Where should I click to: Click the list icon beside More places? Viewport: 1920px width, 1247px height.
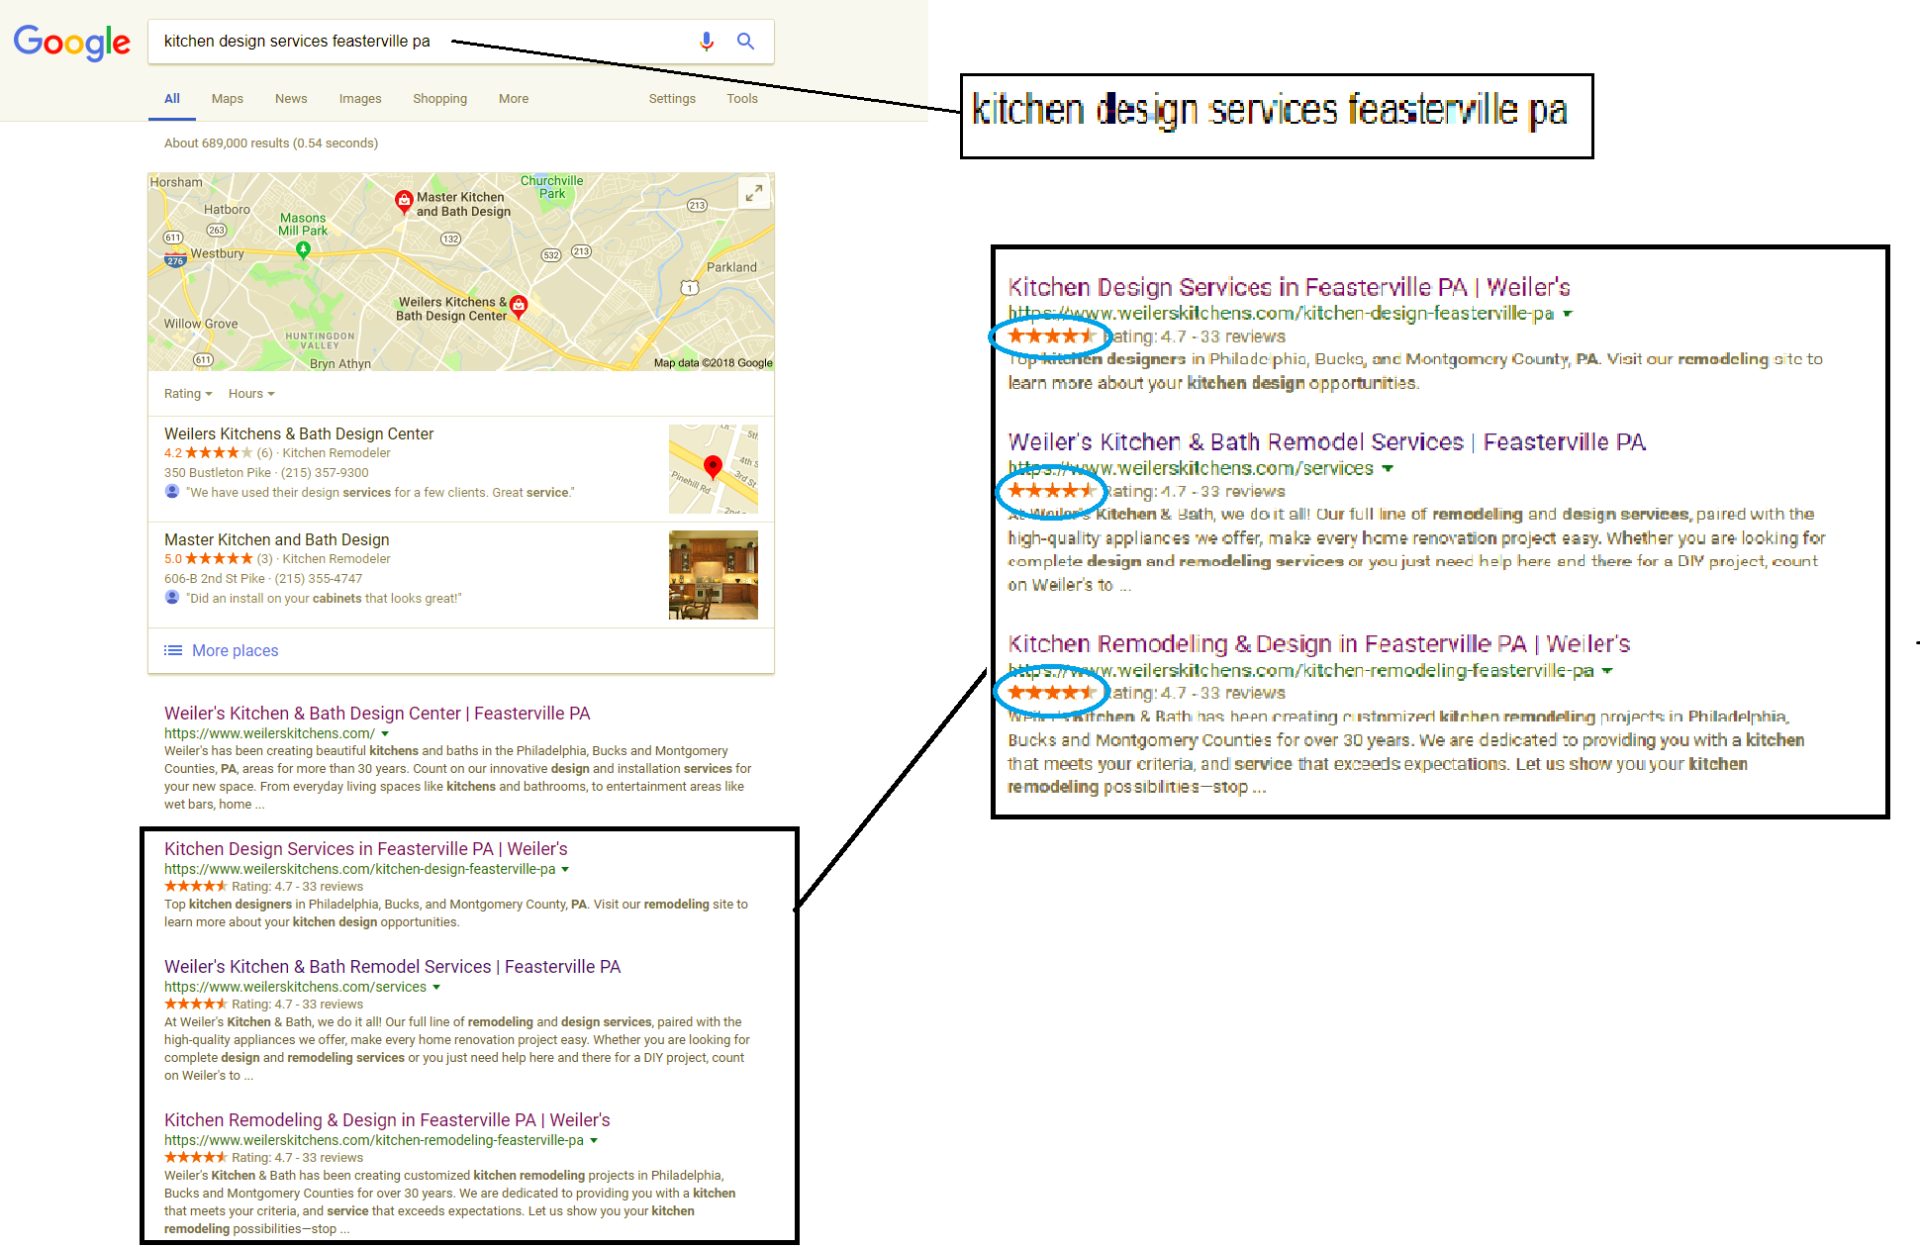coord(173,651)
